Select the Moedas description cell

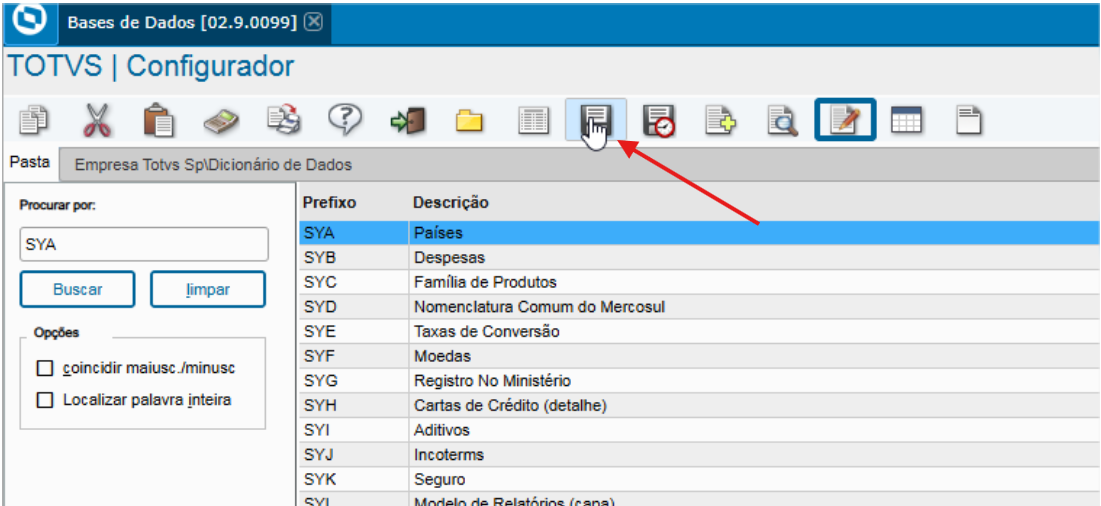click(754, 356)
